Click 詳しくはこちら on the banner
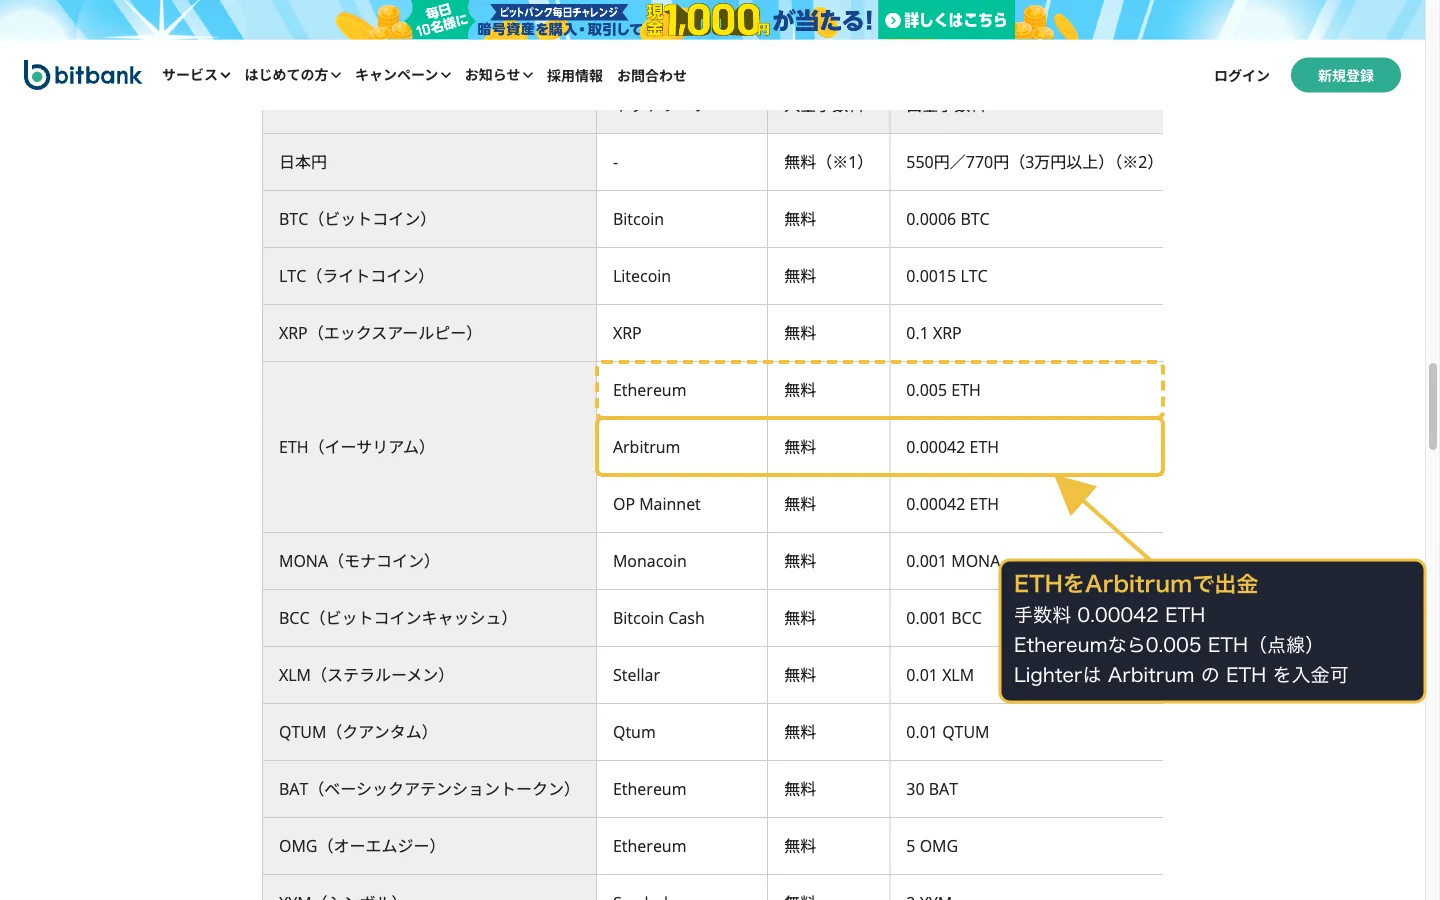Screen dimensions: 1440x900 pyautogui.click(x=946, y=20)
